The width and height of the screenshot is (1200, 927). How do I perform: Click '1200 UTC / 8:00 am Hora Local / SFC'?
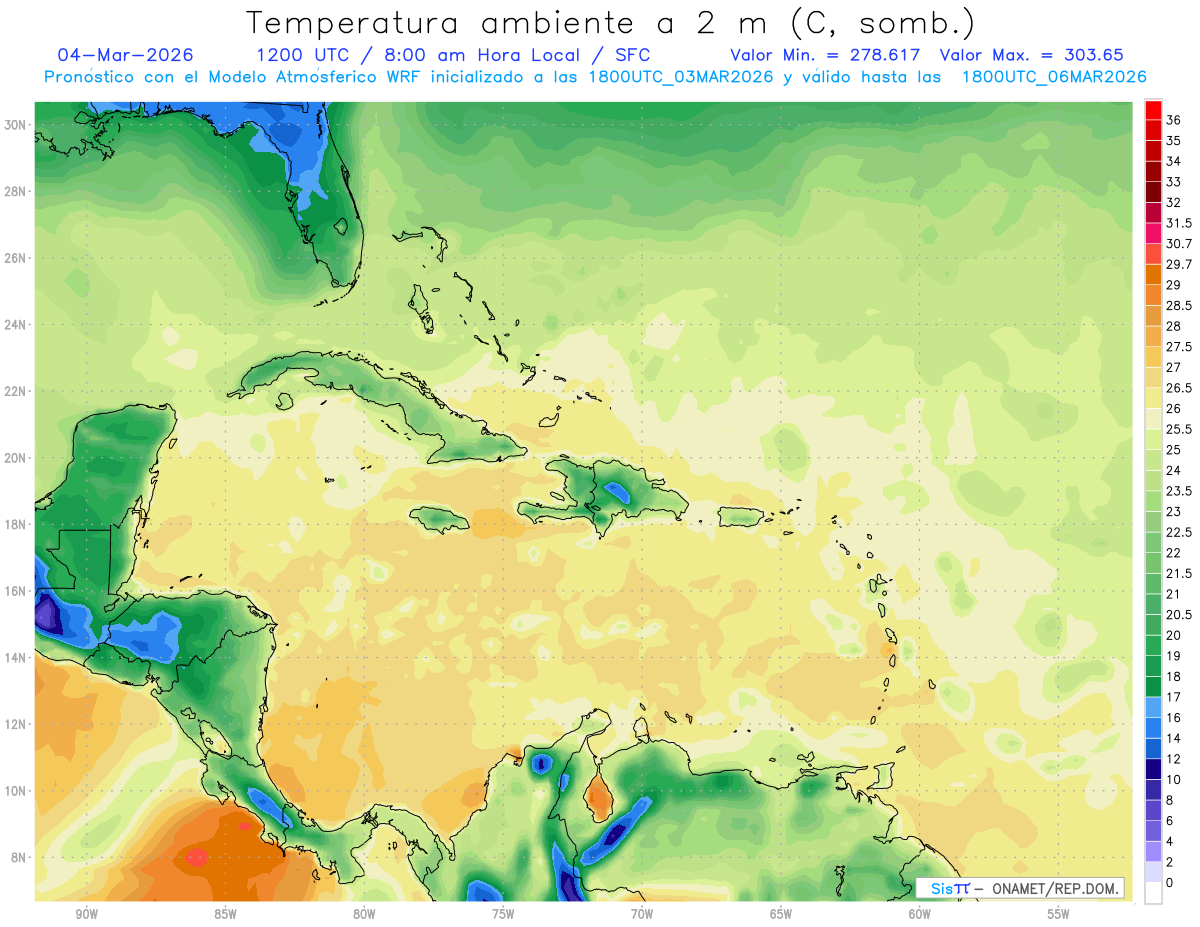click(453, 55)
